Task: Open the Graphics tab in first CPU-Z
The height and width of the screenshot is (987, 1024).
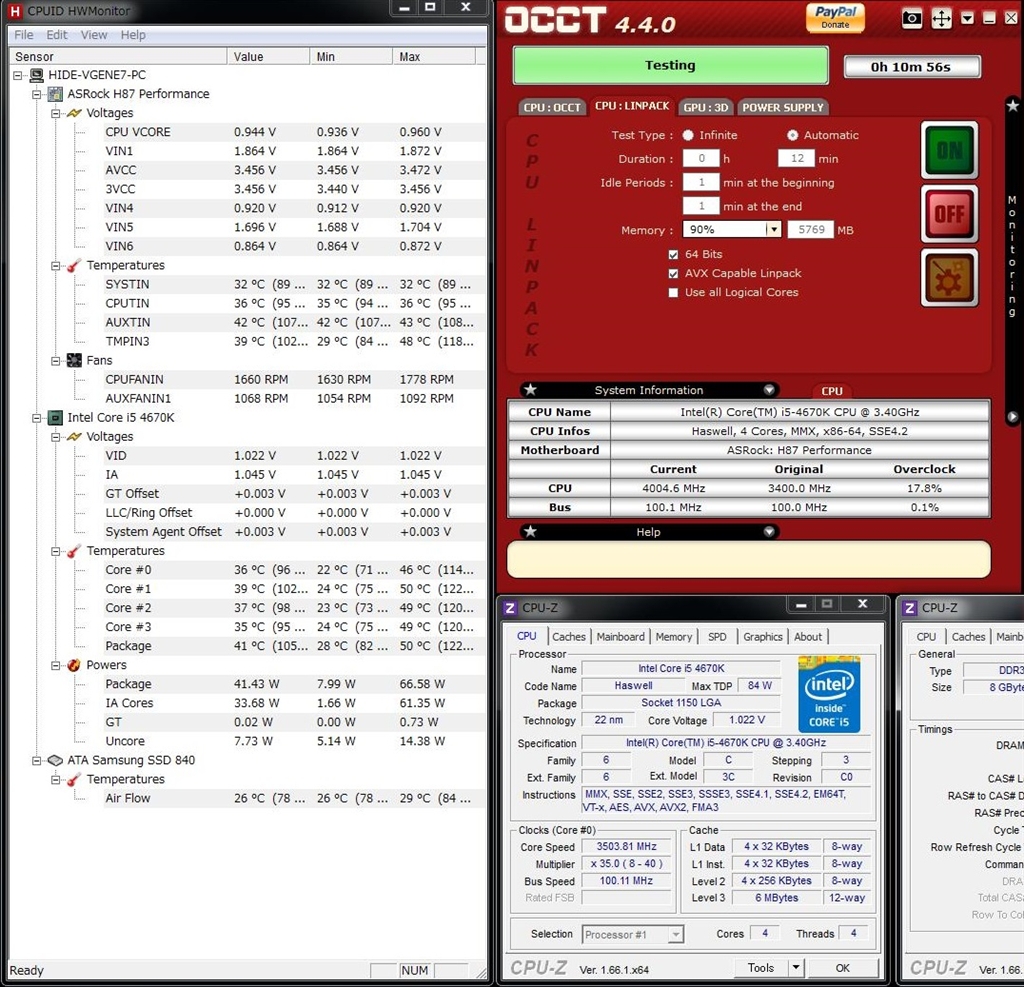Action: click(762, 637)
